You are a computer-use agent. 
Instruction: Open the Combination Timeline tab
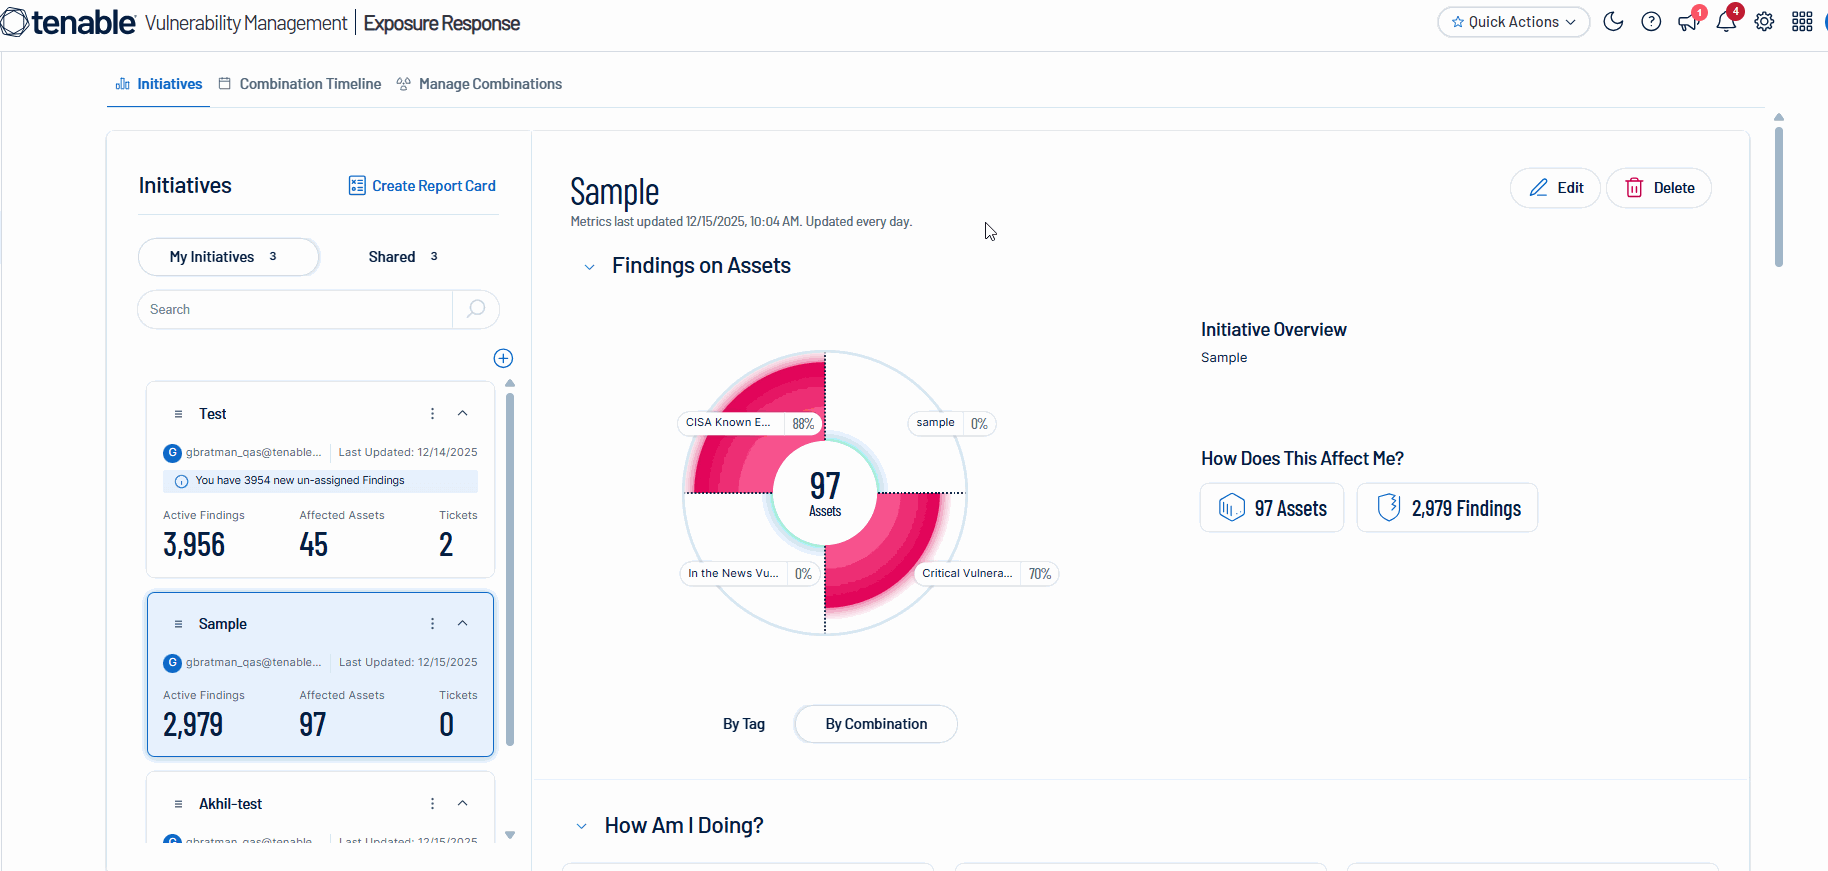point(300,84)
